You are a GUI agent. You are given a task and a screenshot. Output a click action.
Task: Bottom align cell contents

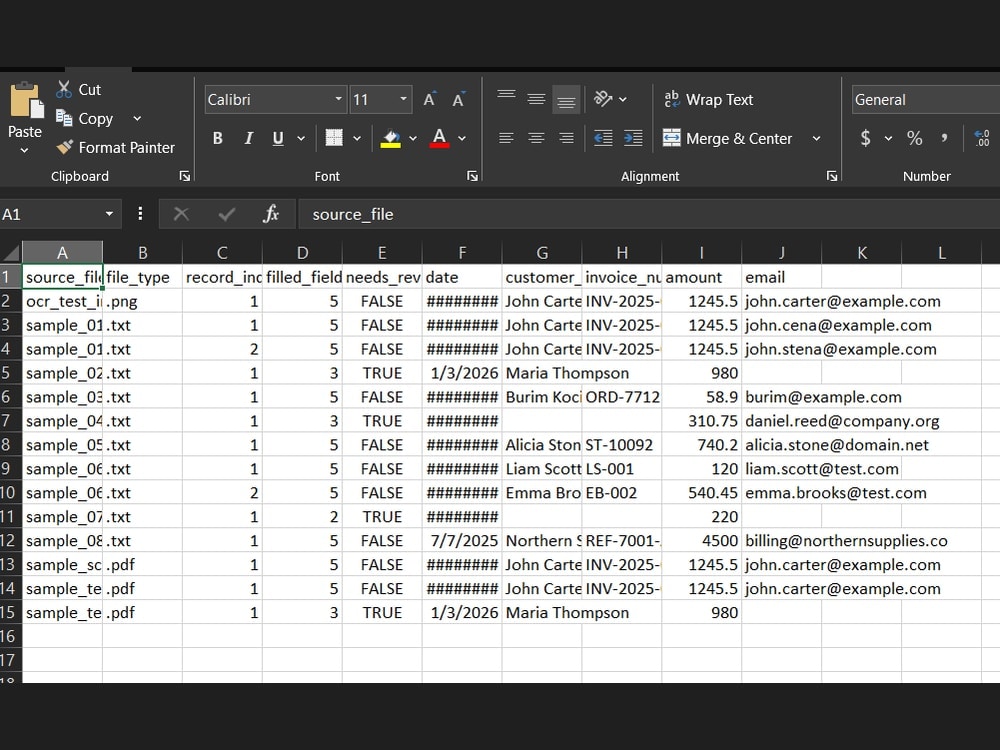(x=566, y=99)
